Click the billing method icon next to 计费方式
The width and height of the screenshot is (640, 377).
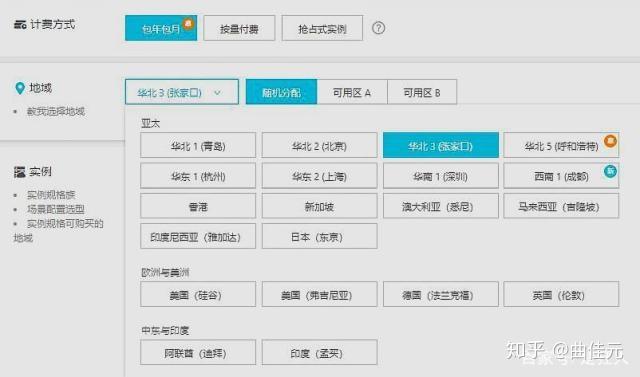pos(20,24)
